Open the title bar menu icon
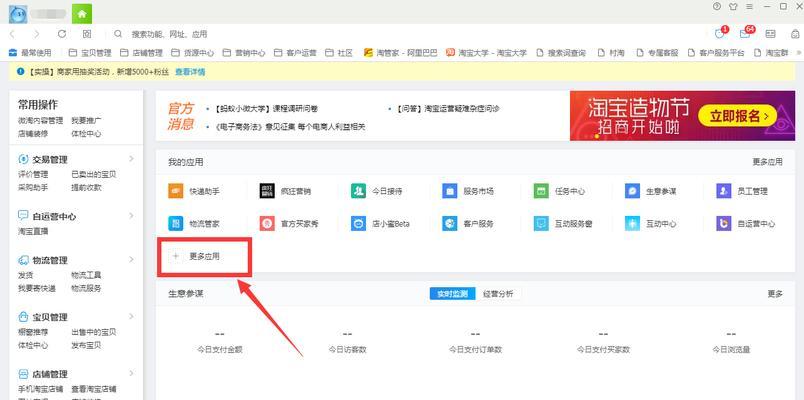Screen dimensions: 804x400 click(x=750, y=7)
